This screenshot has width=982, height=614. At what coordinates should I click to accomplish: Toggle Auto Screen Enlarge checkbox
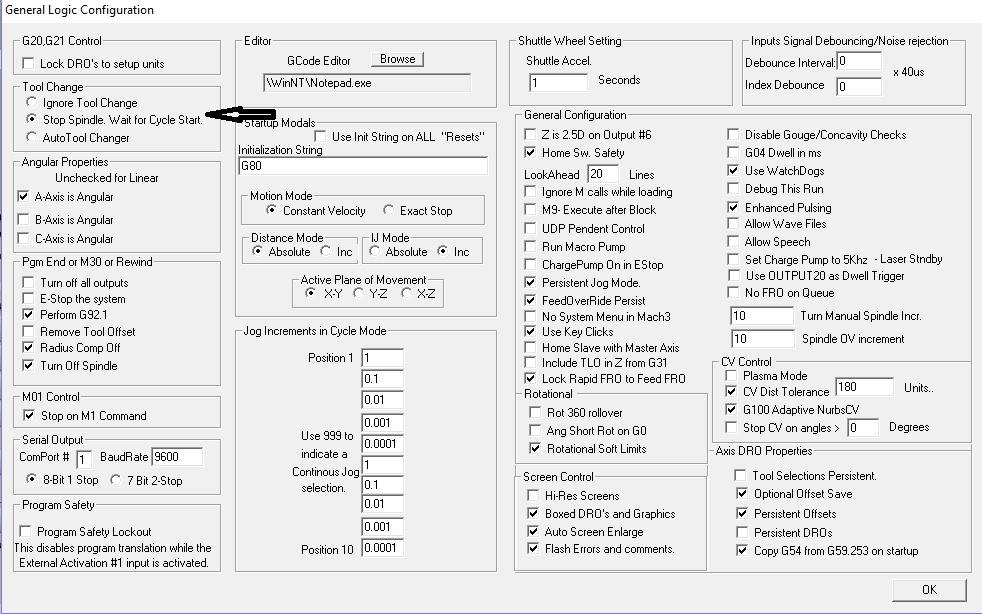[x=533, y=531]
